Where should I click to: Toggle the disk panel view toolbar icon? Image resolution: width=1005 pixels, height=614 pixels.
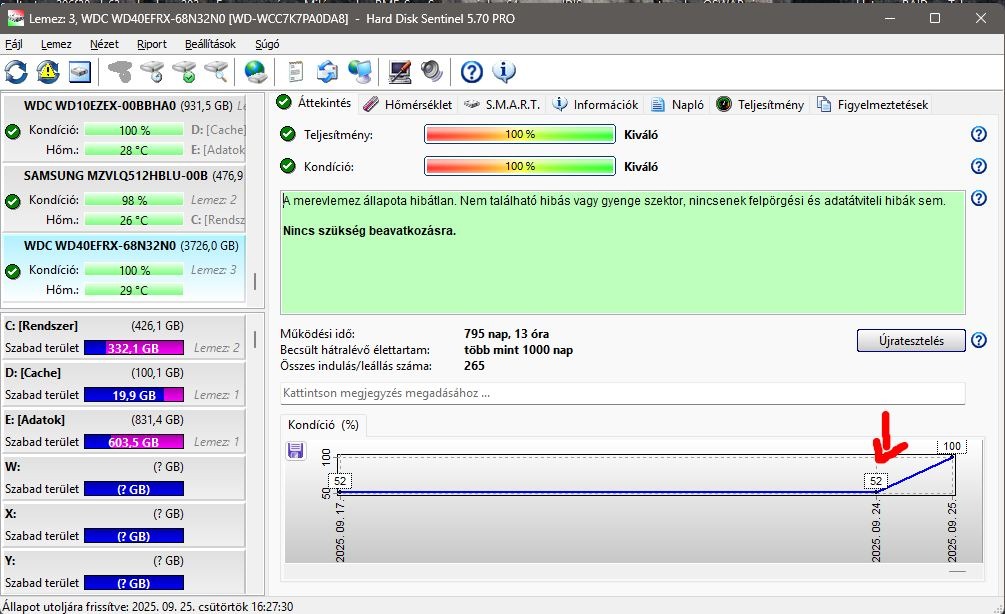point(80,72)
